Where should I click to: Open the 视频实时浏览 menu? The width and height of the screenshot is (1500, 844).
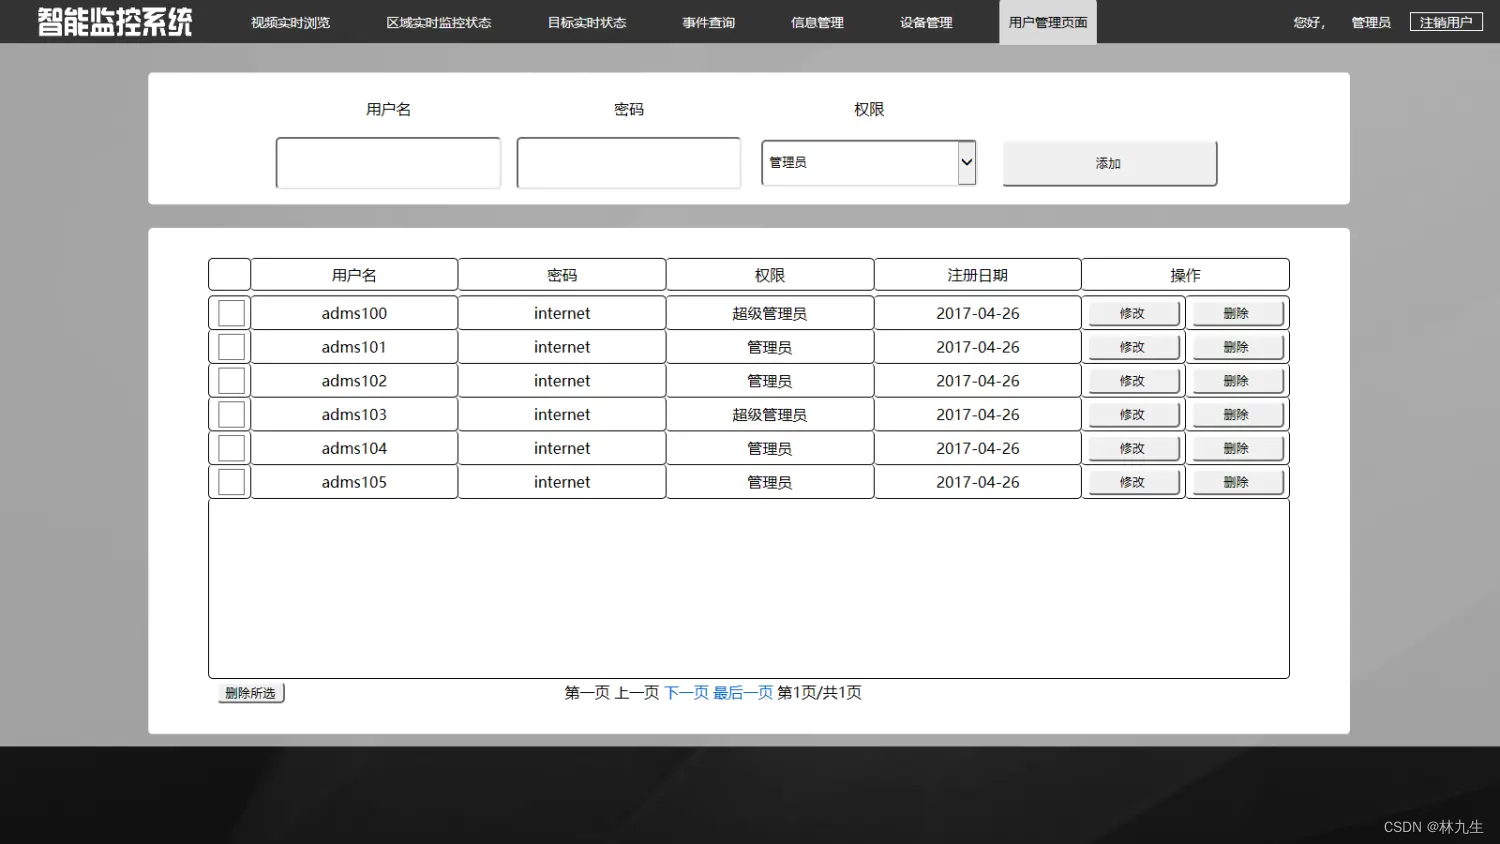click(x=290, y=22)
